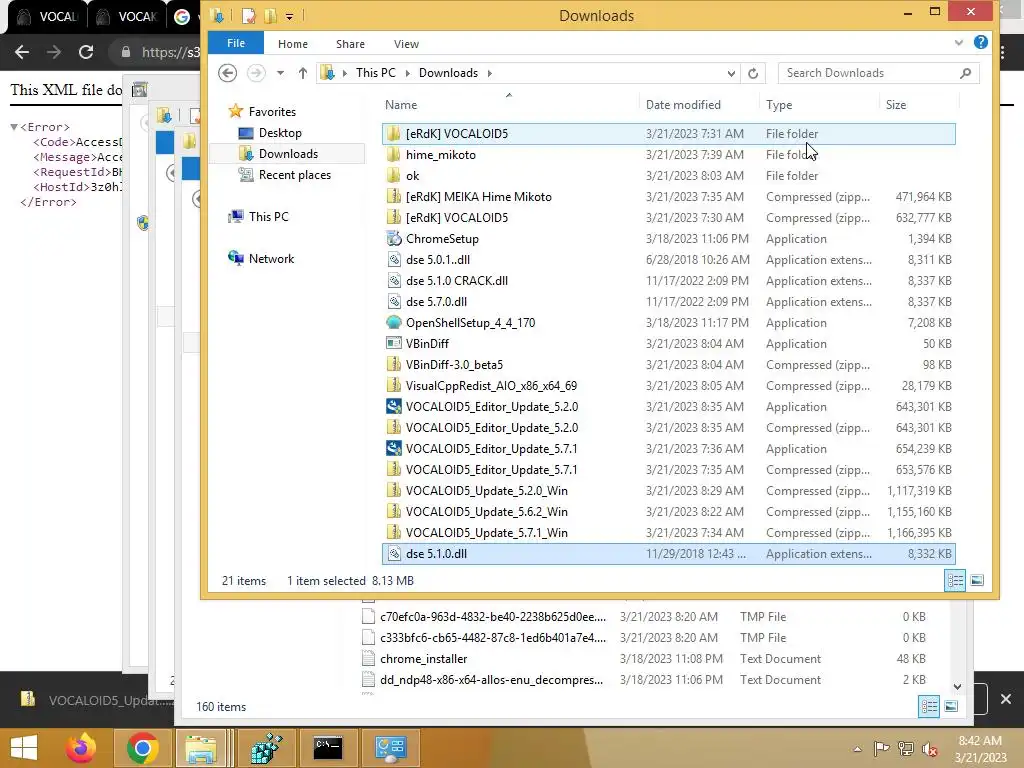This screenshot has height=768, width=1024.
Task: Open Command Prompt from the taskbar
Action: click(x=328, y=748)
